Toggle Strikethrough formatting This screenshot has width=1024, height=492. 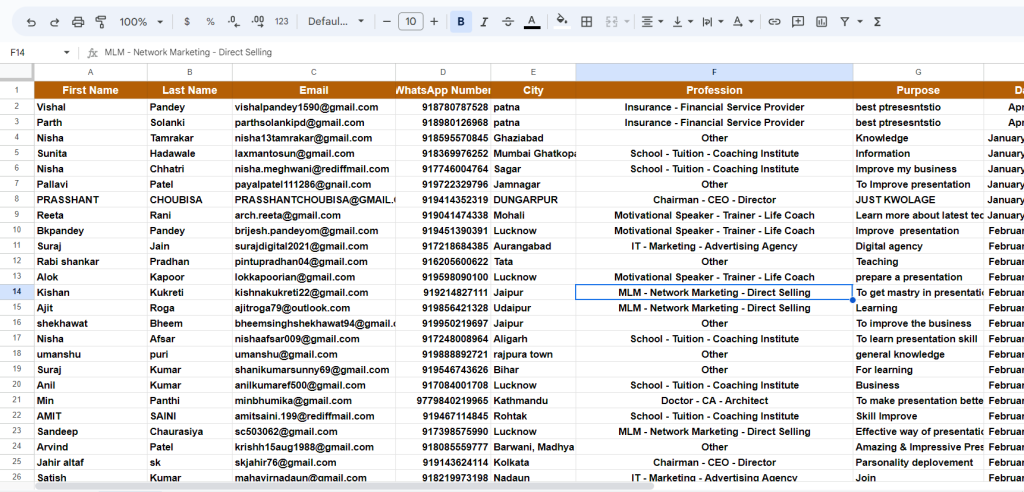[508, 22]
